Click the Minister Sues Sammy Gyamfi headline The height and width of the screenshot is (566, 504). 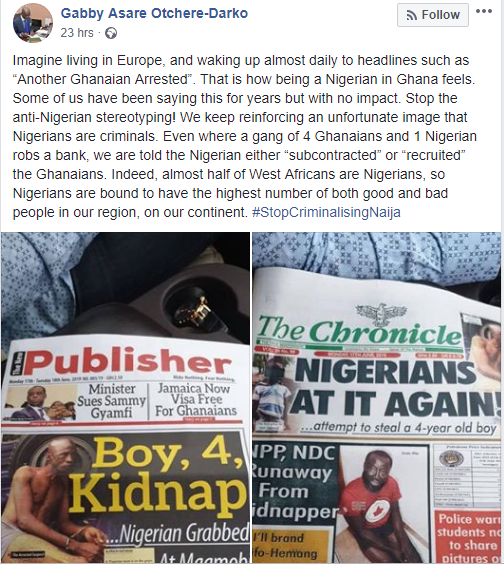point(112,401)
